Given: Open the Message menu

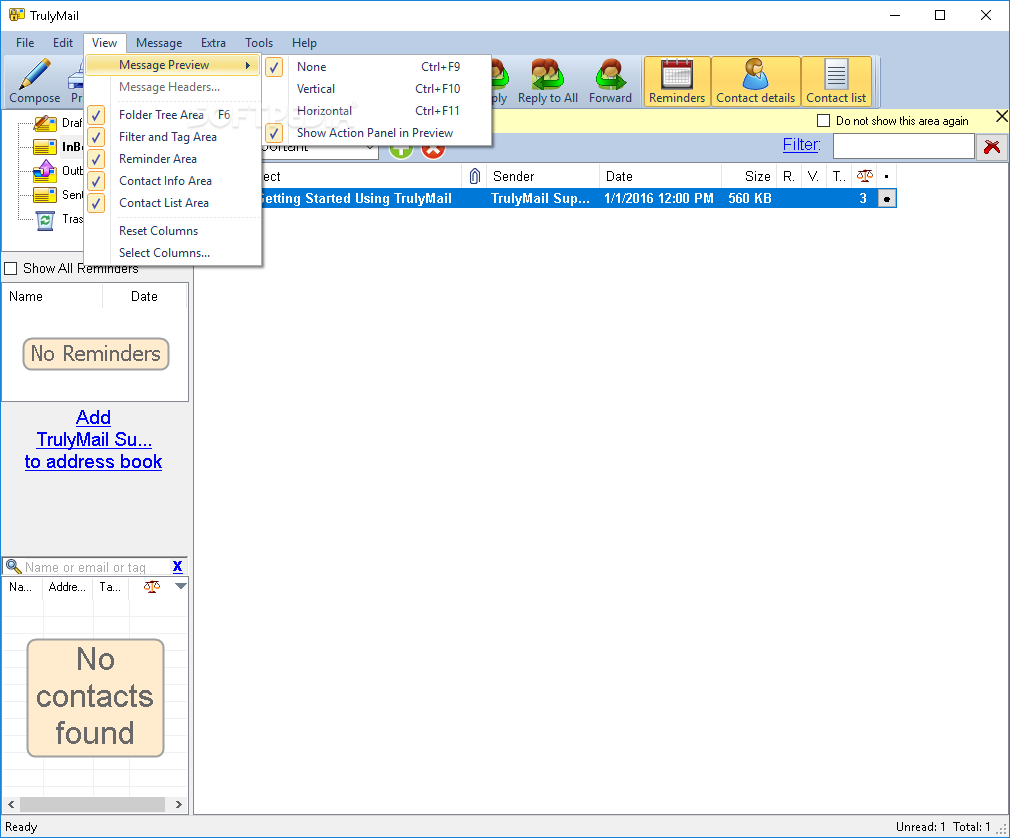Looking at the screenshot, I should point(159,43).
